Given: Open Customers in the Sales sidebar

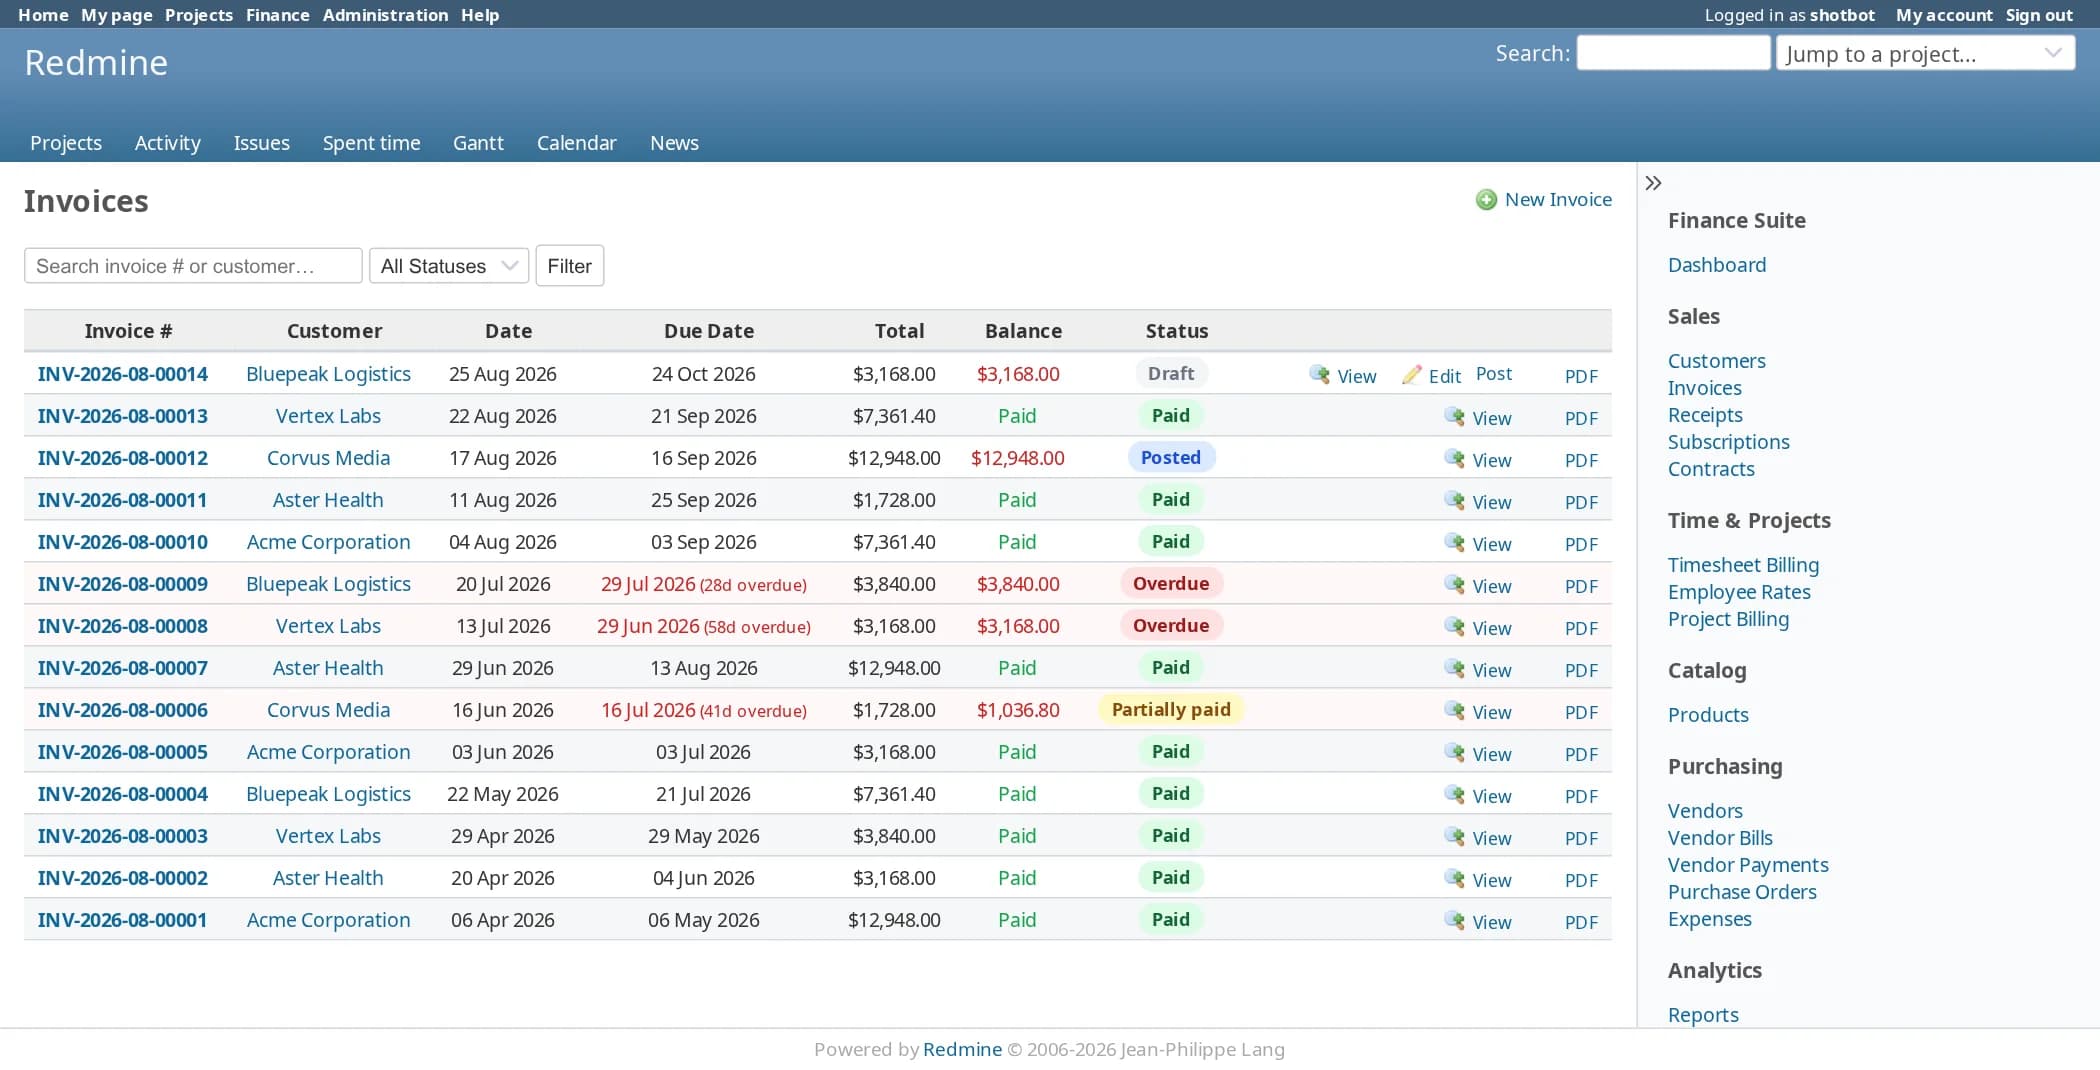Looking at the screenshot, I should (x=1717, y=361).
